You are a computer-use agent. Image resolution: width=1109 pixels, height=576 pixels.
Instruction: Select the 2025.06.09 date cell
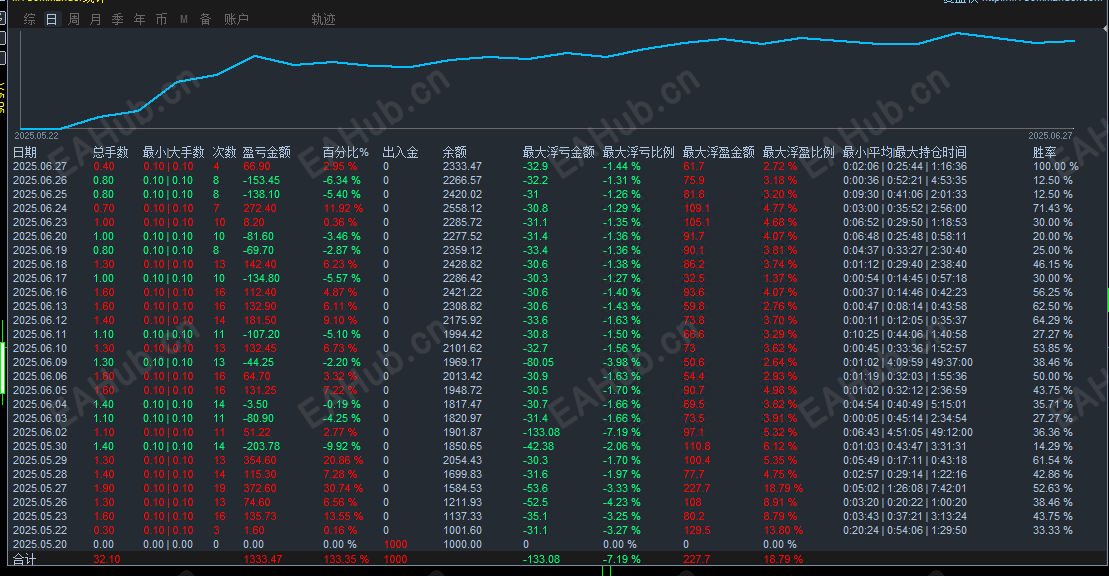pos(40,362)
